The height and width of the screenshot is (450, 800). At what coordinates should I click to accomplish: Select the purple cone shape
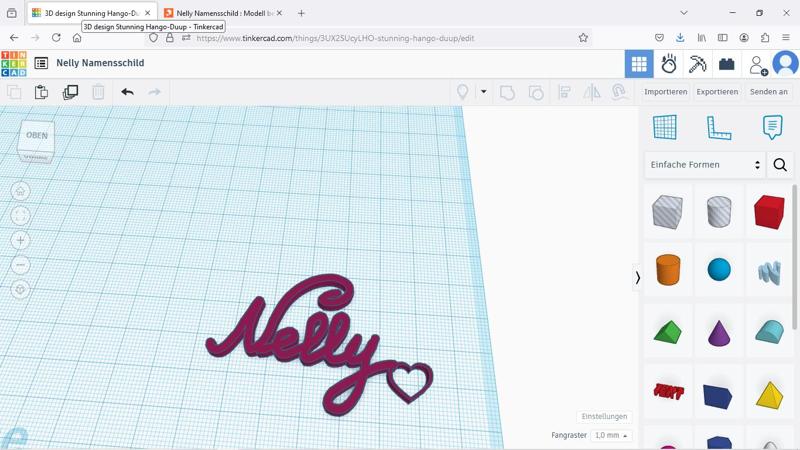[x=719, y=333]
